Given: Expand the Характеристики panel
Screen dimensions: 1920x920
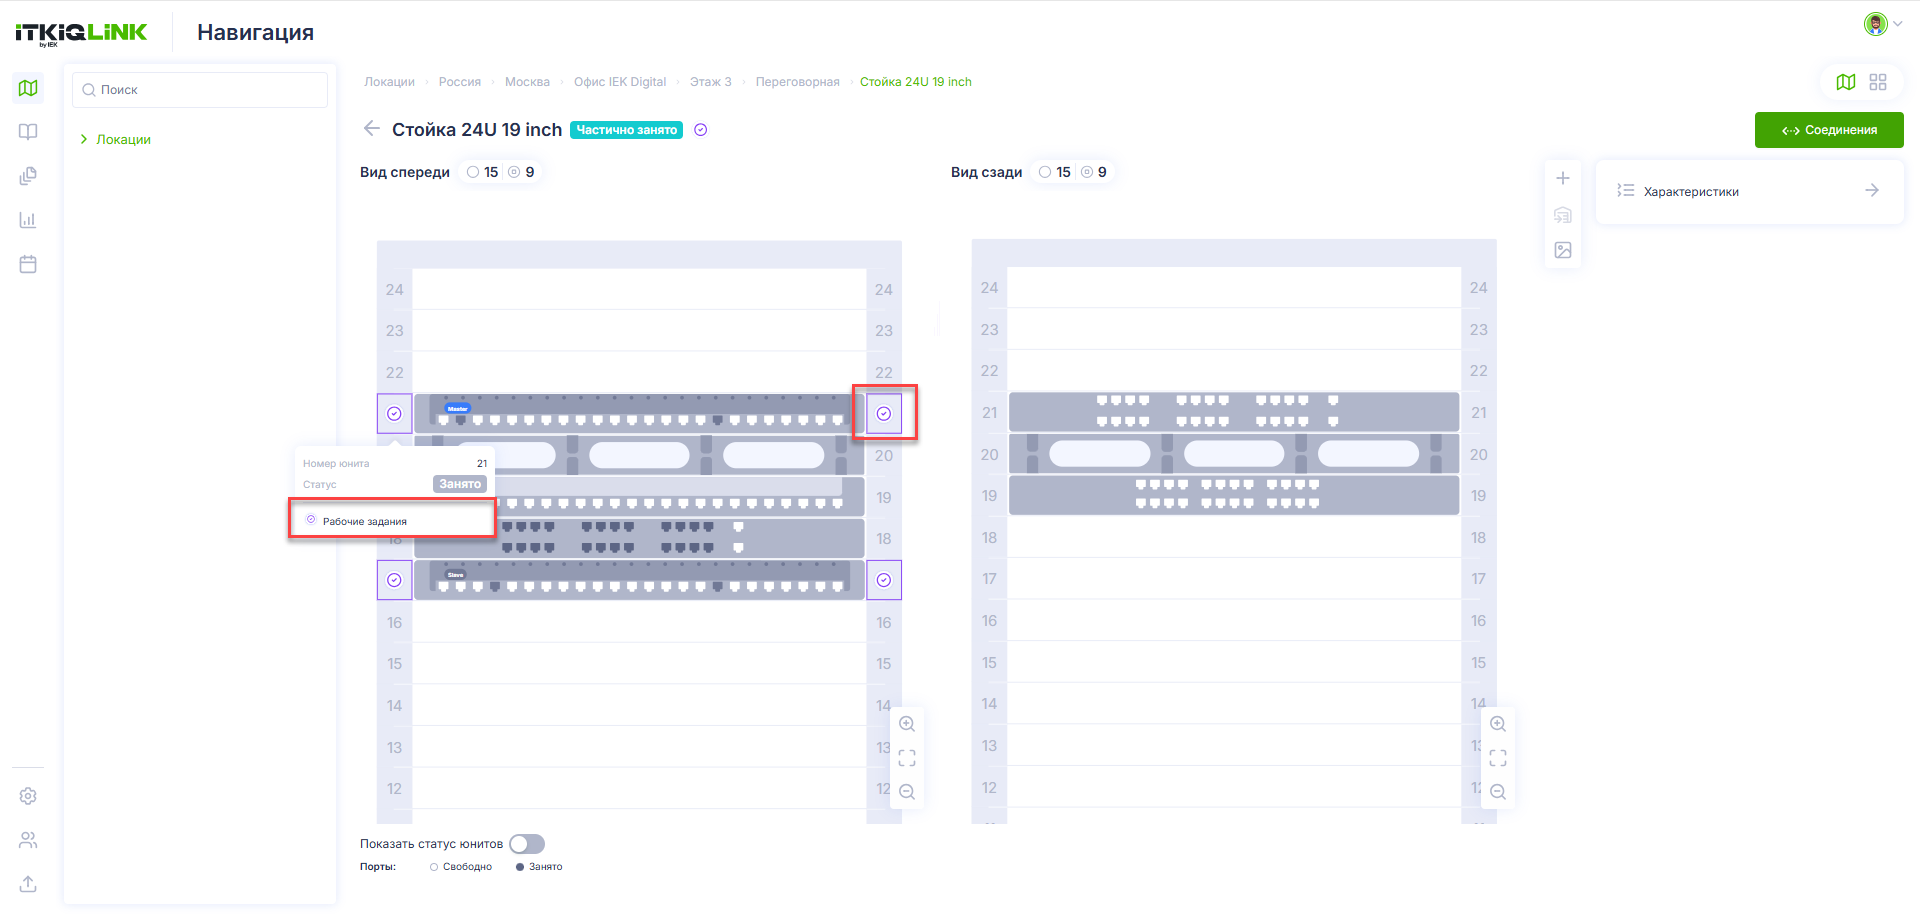Looking at the screenshot, I should tap(1750, 191).
